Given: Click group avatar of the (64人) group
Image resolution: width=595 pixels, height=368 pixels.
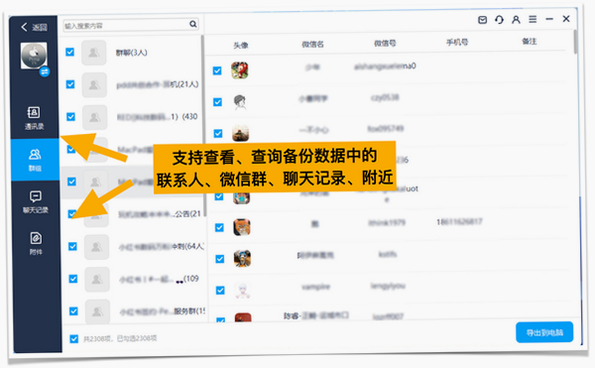Looking at the screenshot, I should pos(96,247).
